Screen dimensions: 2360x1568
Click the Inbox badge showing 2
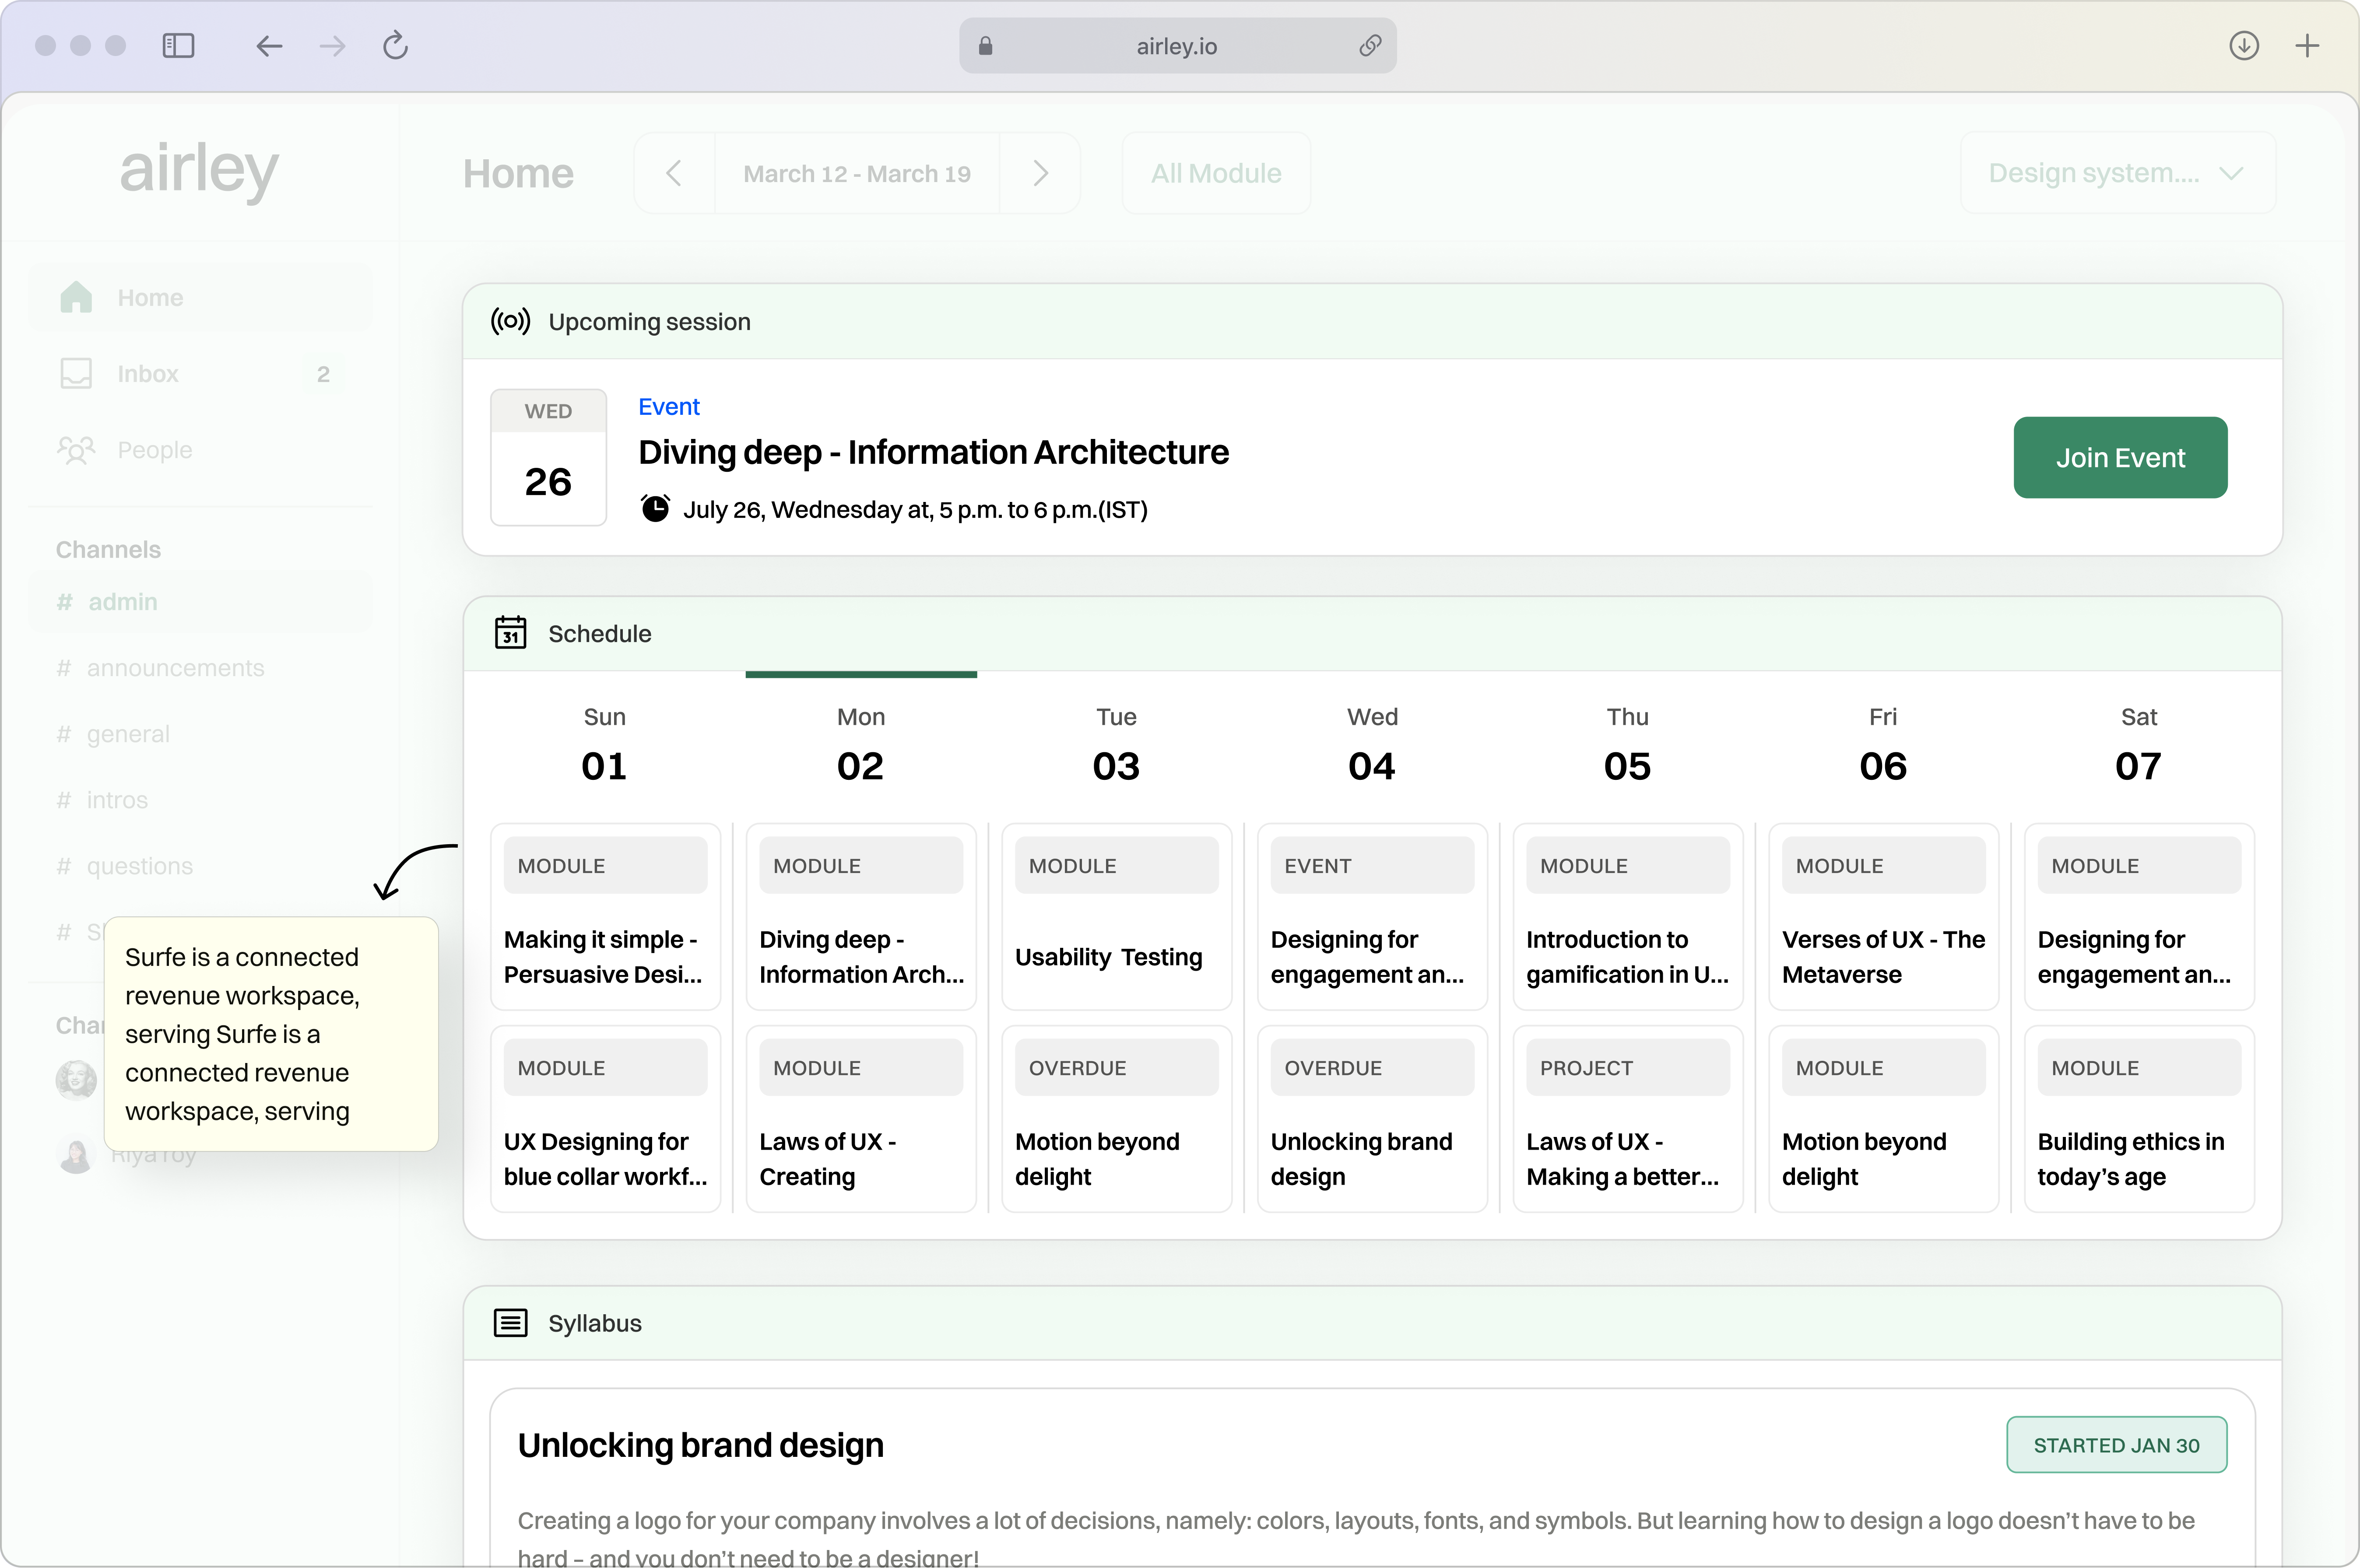323,374
